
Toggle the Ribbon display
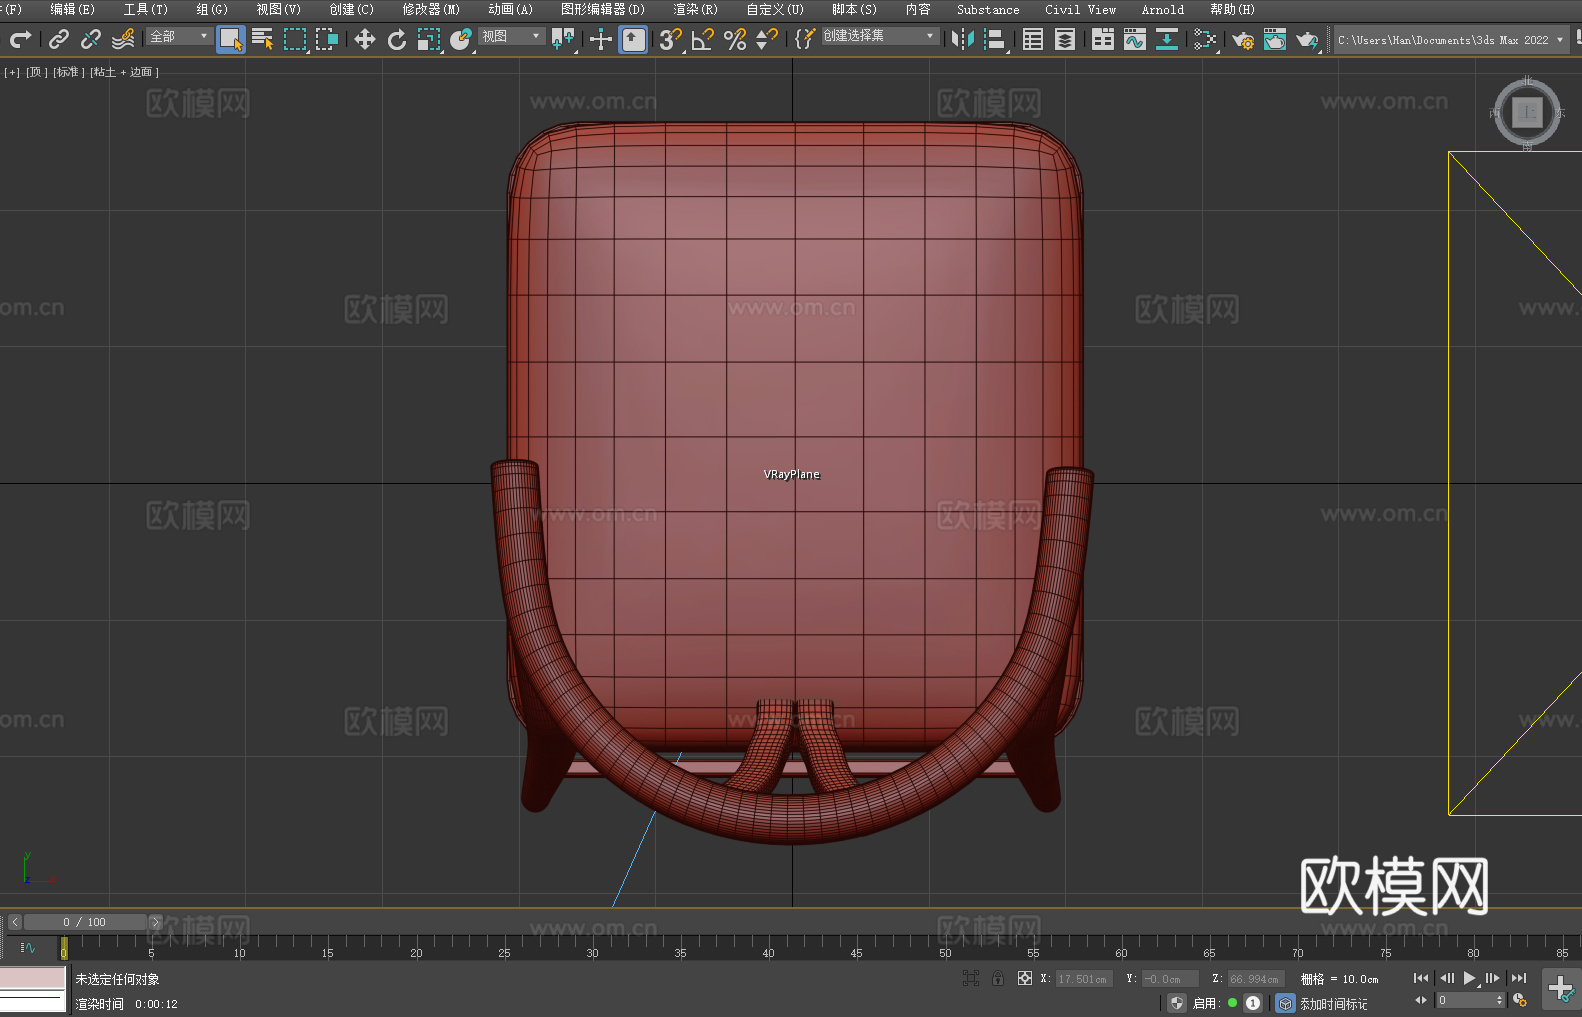coord(1103,39)
